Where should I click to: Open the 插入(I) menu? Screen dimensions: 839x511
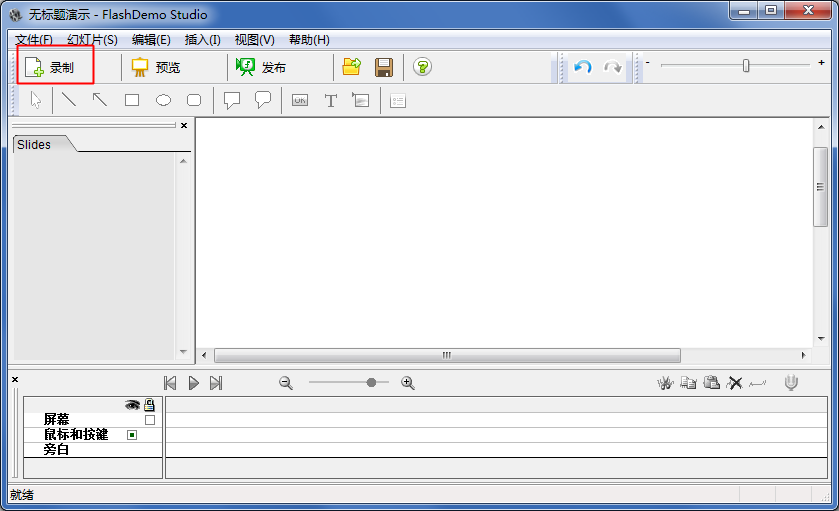point(202,40)
